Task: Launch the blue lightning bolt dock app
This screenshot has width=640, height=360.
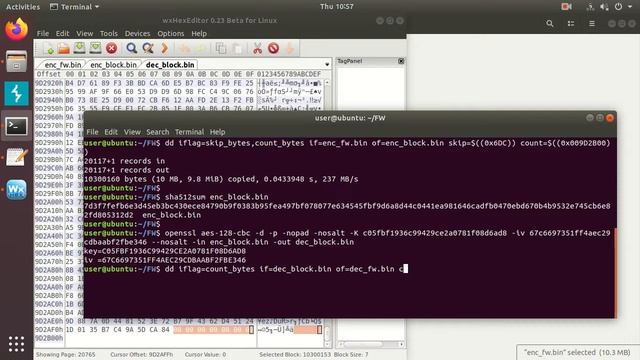Action: tap(16, 93)
